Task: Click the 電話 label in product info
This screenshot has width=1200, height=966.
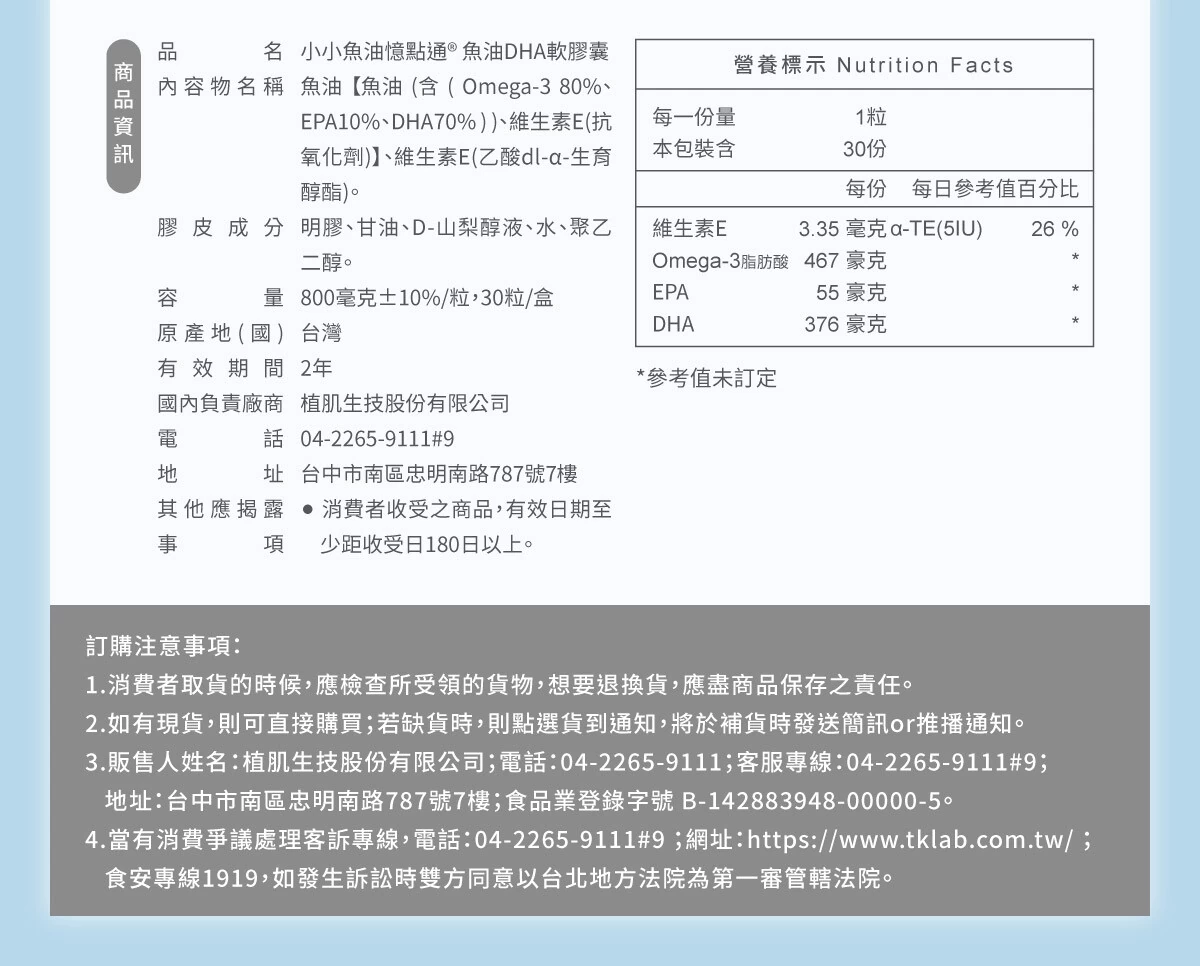Action: 221,439
